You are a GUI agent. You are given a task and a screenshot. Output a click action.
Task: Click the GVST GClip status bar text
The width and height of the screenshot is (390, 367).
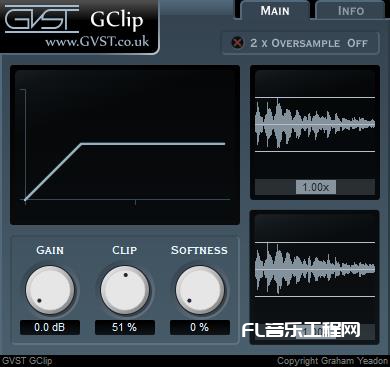pos(27,361)
